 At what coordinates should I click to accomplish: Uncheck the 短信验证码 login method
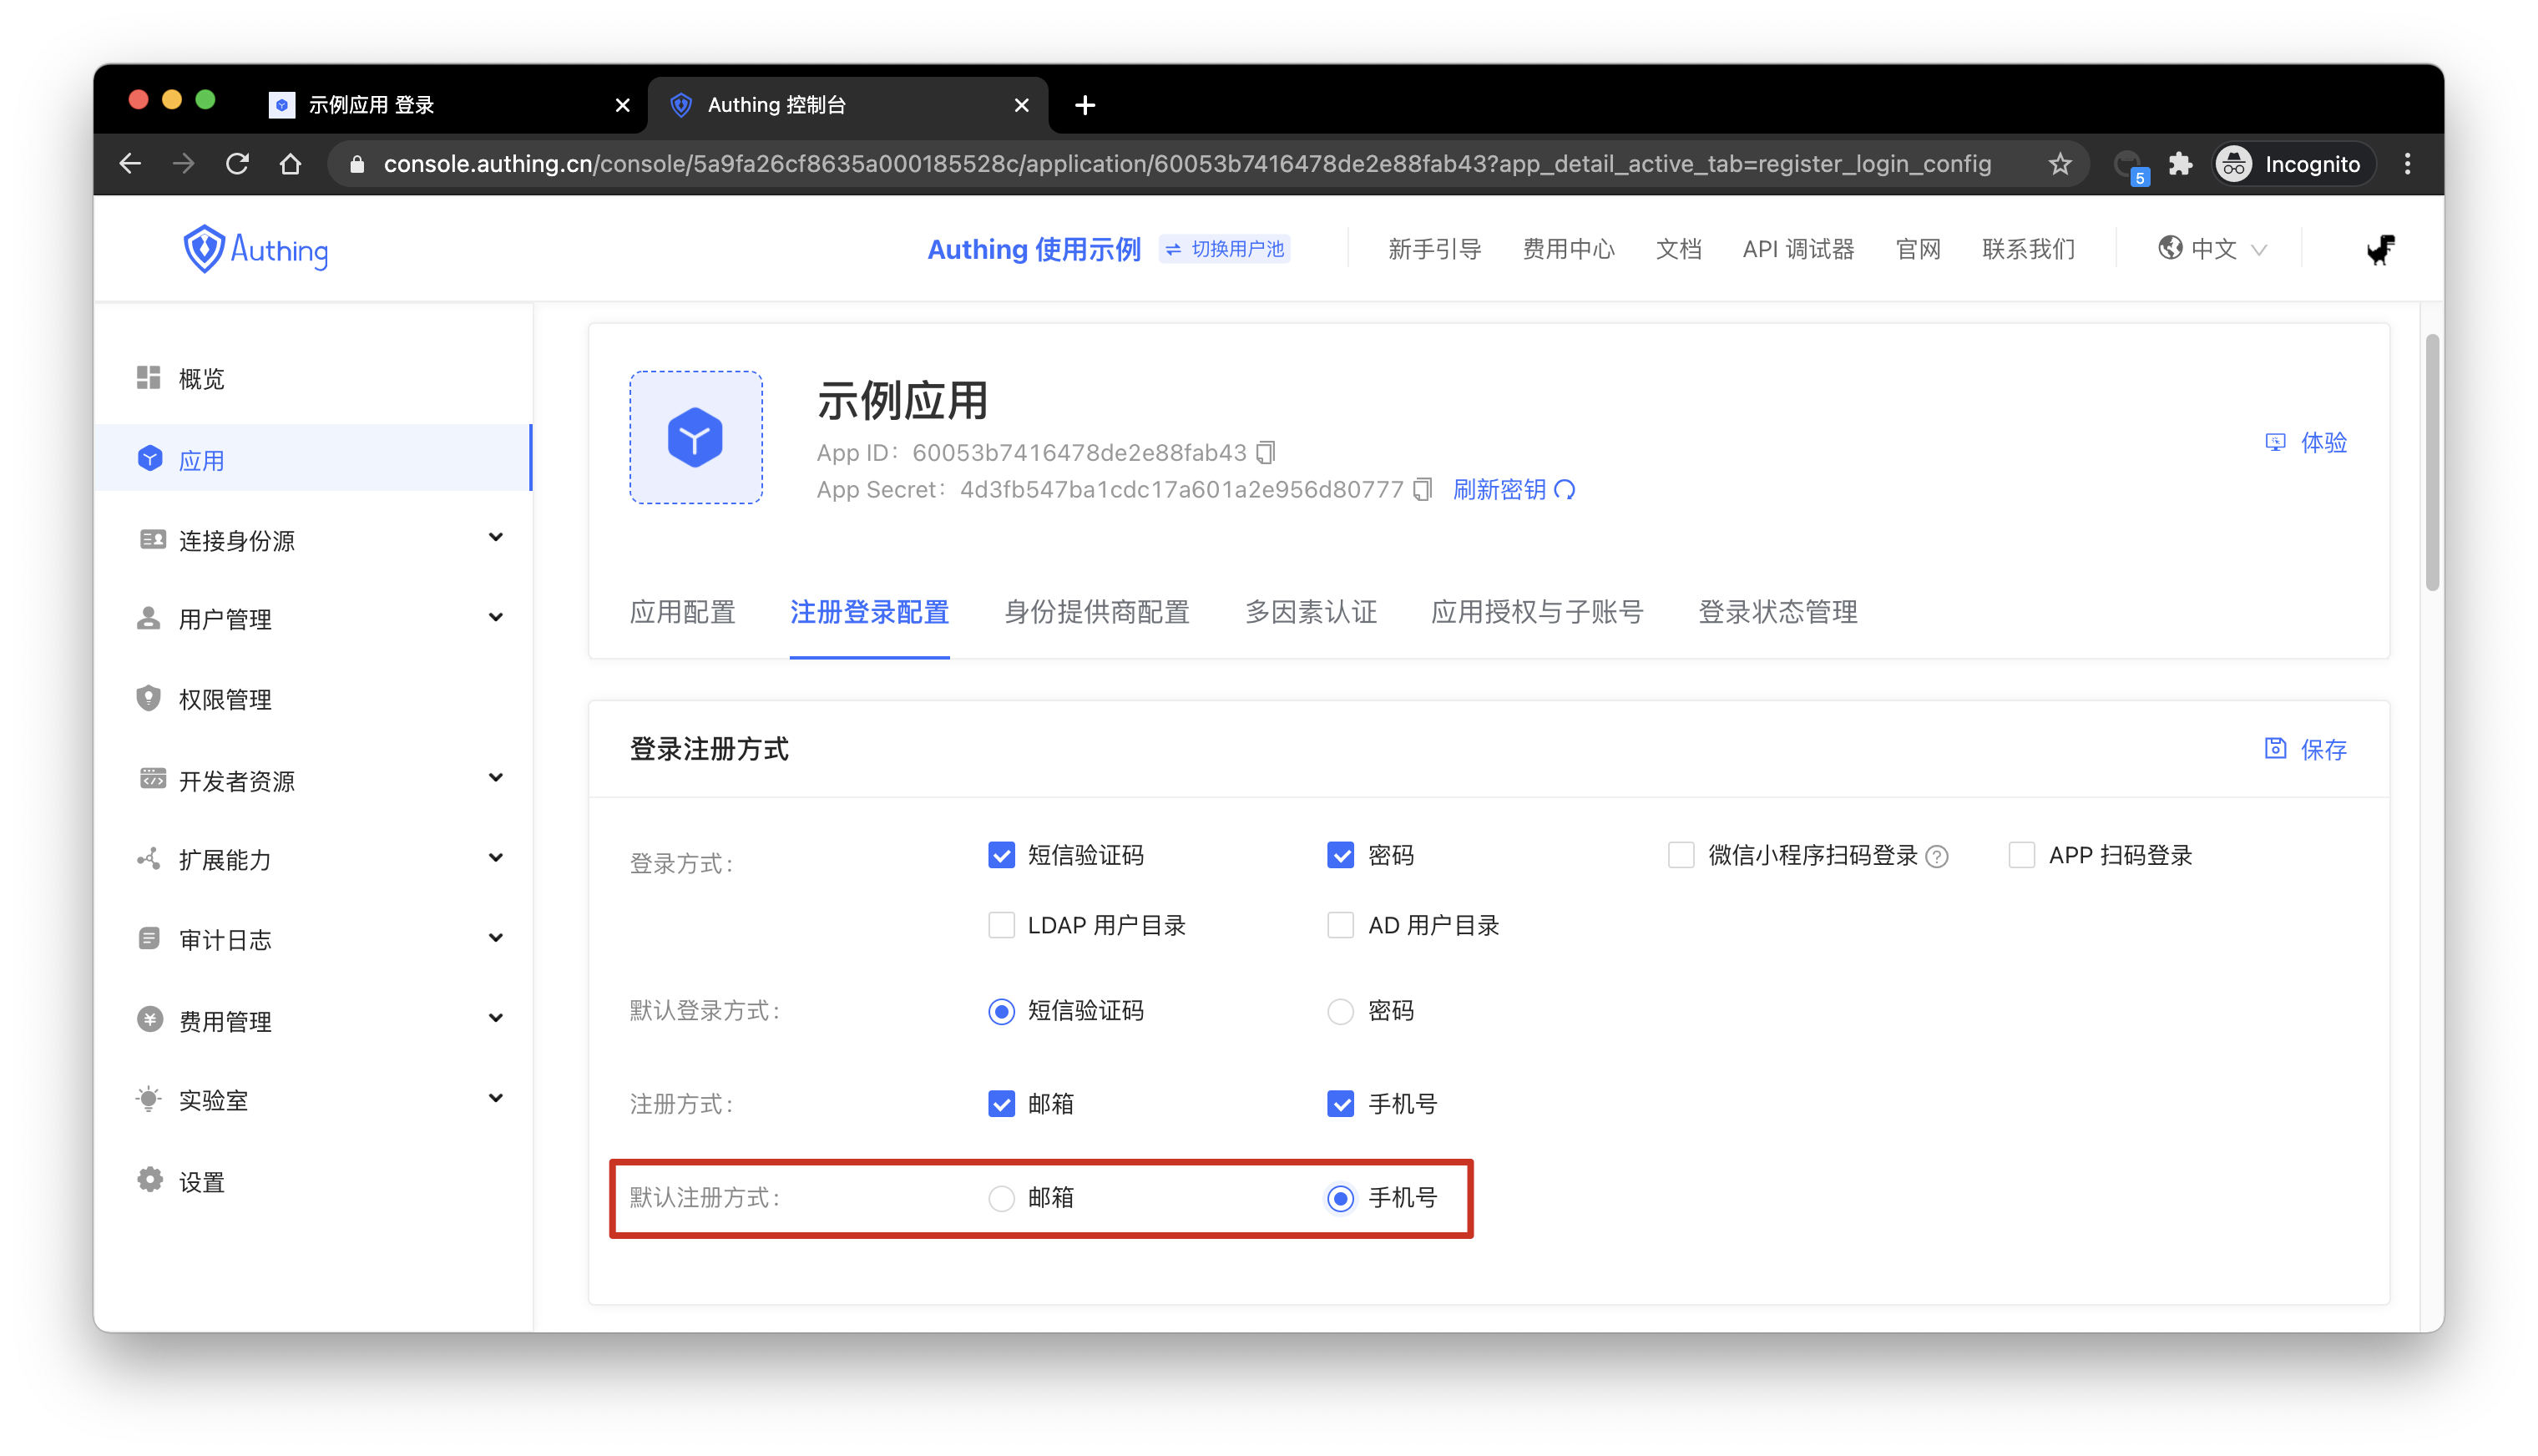(1001, 855)
